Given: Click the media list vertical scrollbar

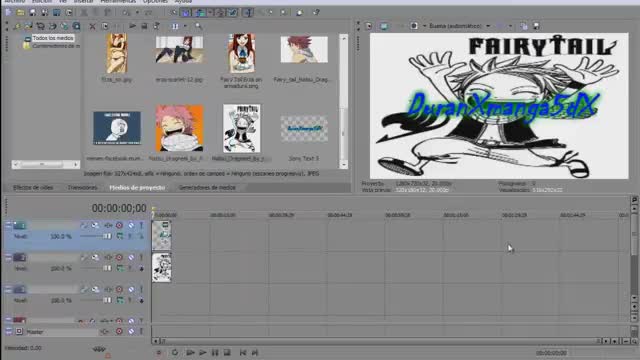Looking at the screenshot, I should point(344,102).
